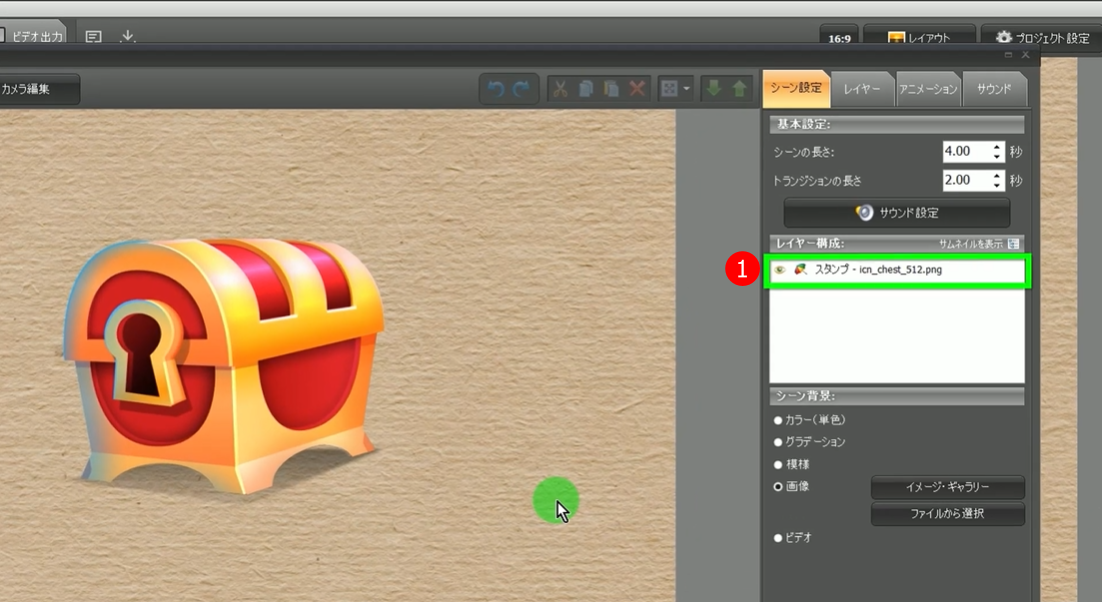Decrease トランジションの長さ with down stepper
The height and width of the screenshot is (602, 1102).
coord(997,186)
